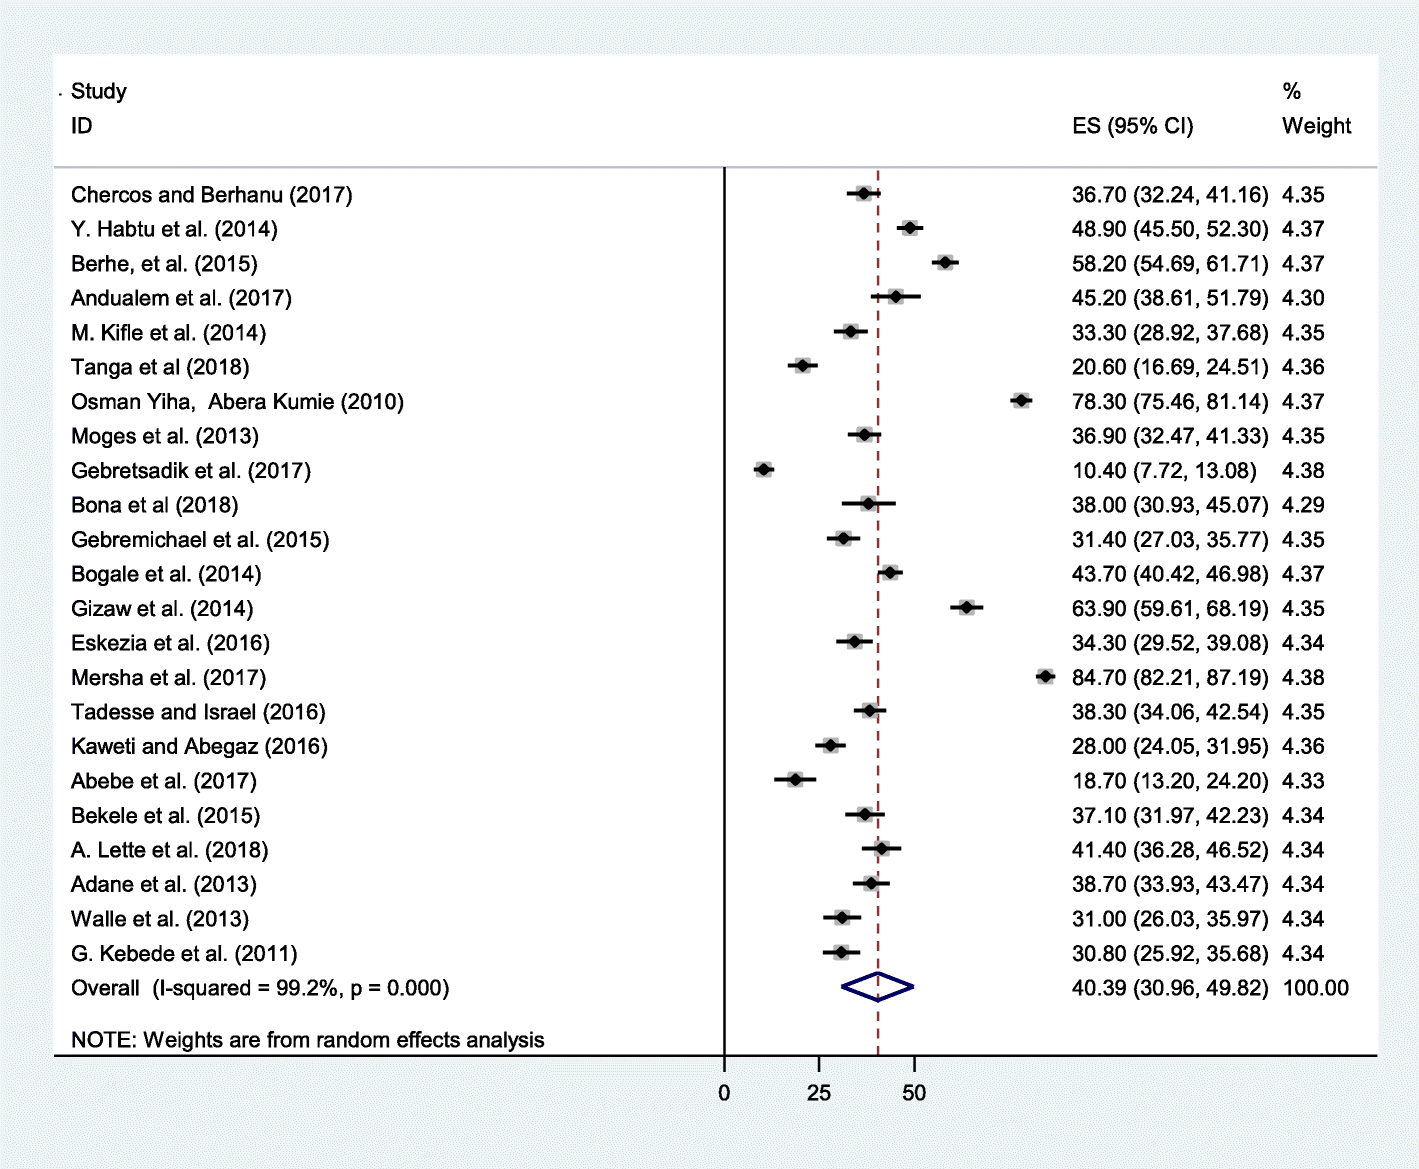Screen dimensions: 1419x1169
Task: Click the study name "Chercos and Berhanu (2017)"
Action: click(x=211, y=195)
